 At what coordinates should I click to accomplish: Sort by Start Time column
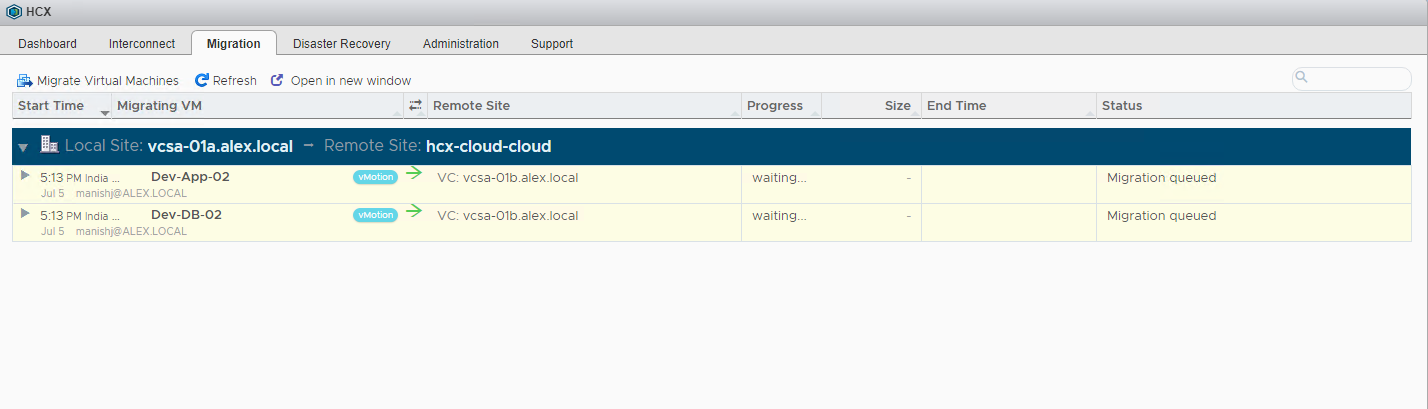tap(52, 106)
